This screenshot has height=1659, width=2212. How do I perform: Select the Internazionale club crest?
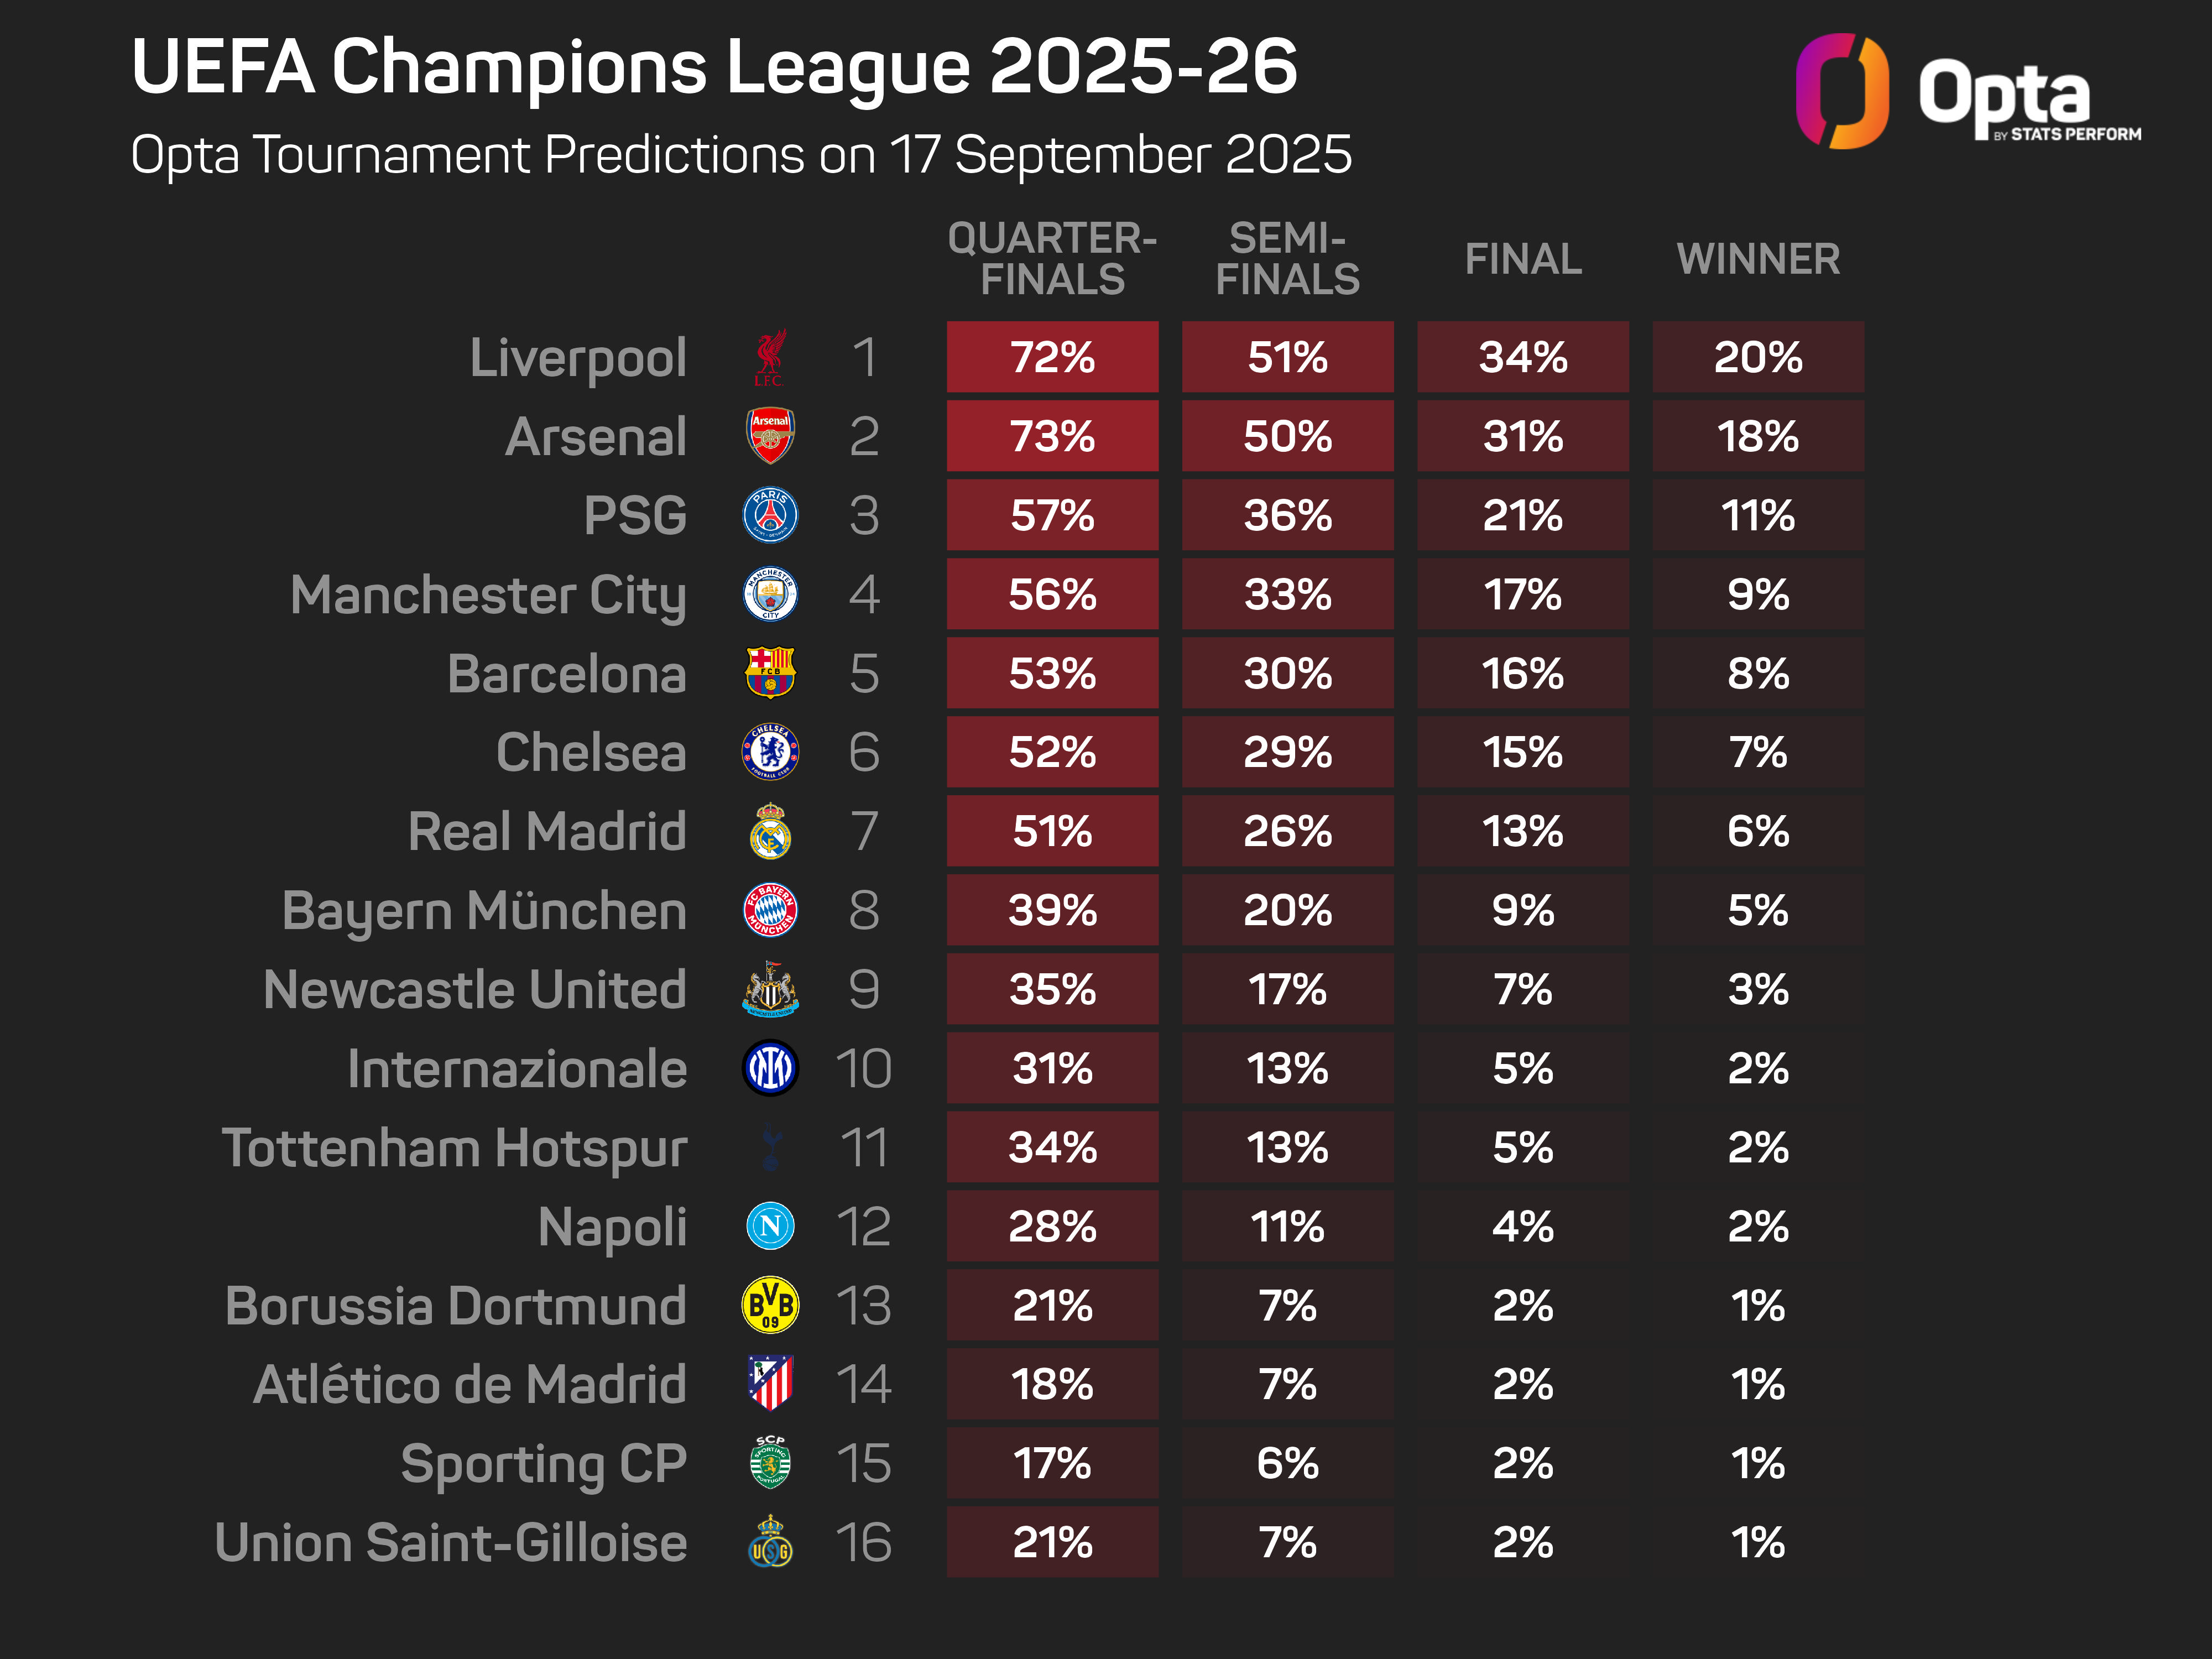tap(770, 1068)
